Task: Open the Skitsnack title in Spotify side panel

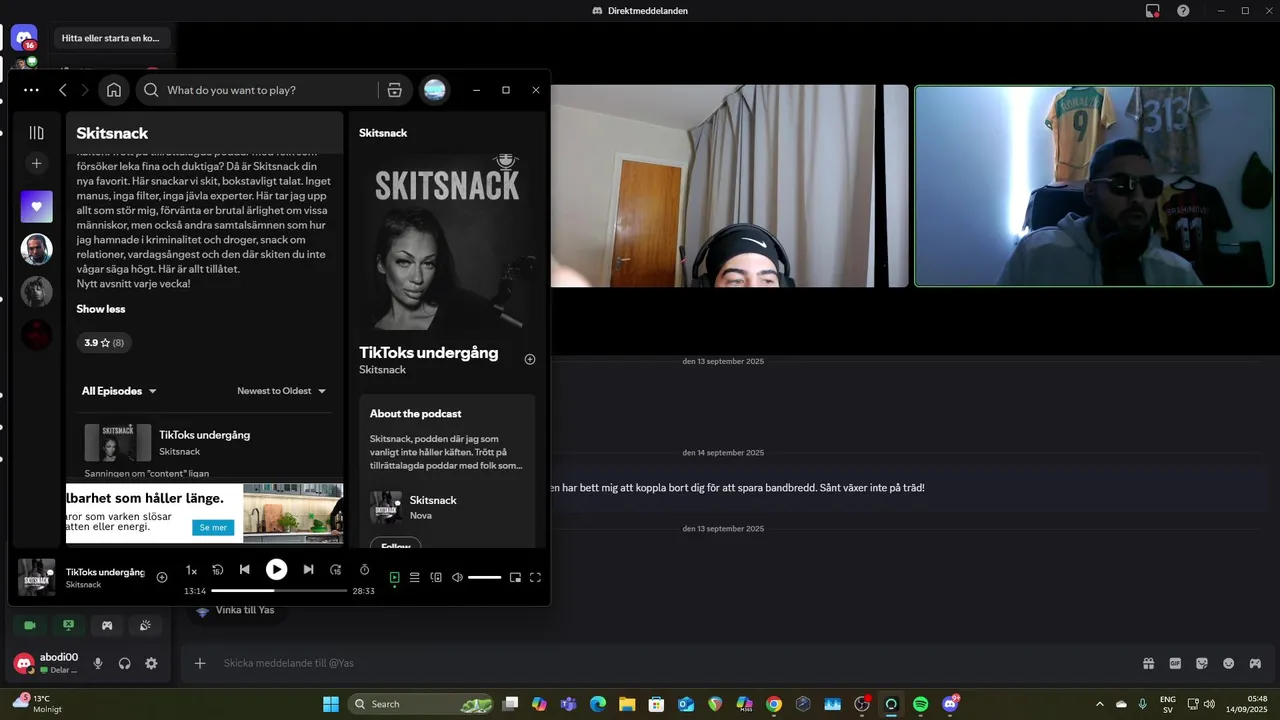Action: tap(383, 133)
